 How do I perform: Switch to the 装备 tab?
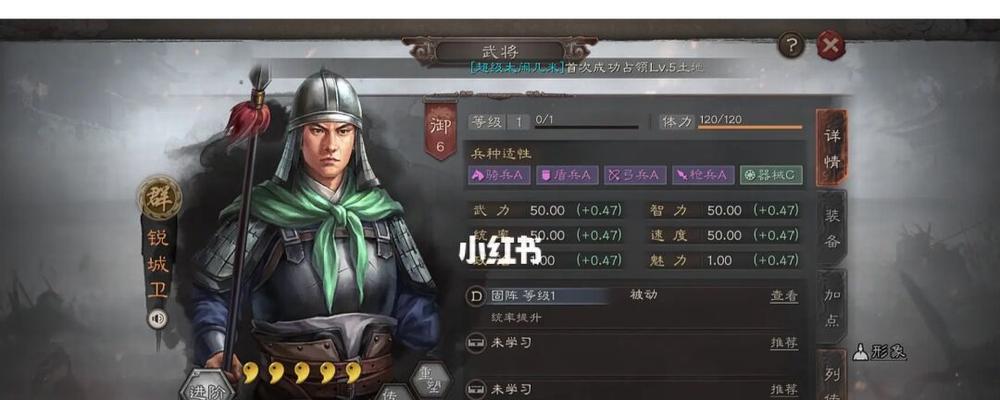coord(832,228)
